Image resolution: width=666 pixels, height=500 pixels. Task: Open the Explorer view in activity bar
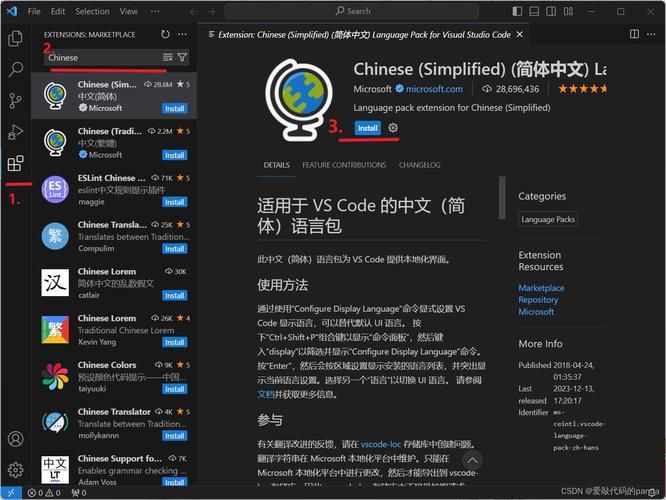click(x=16, y=38)
